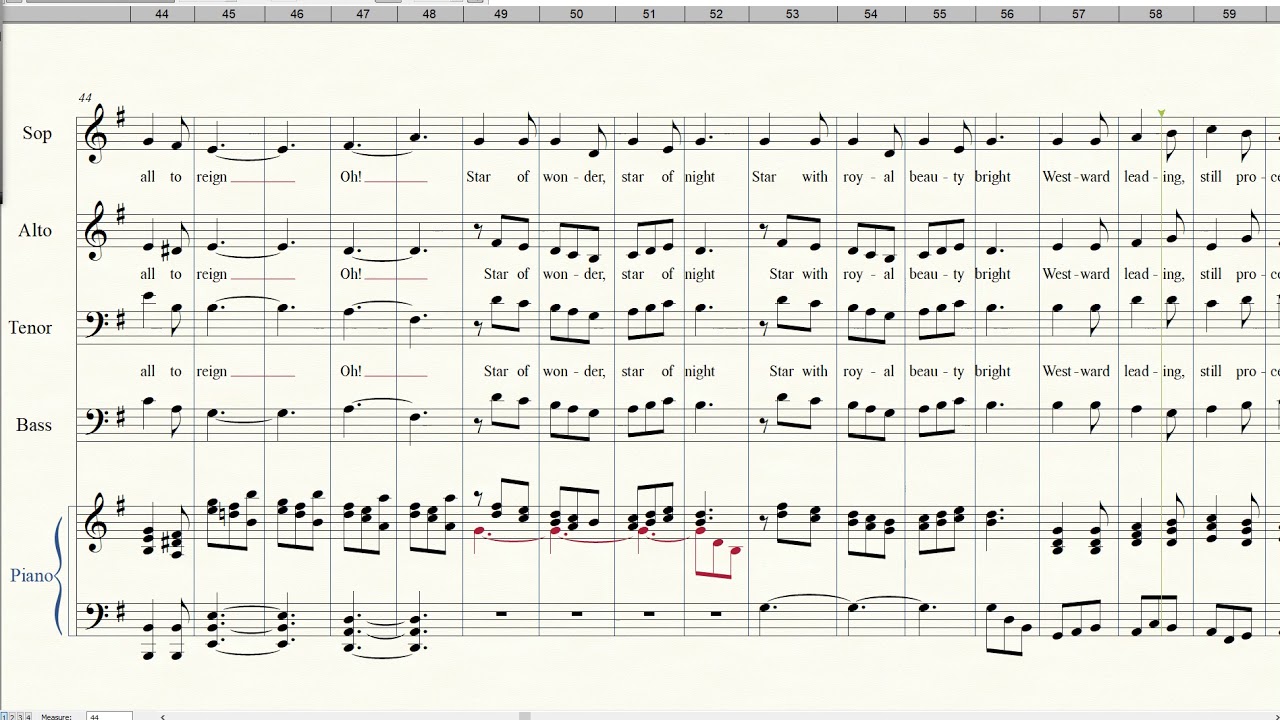Click lyric 'bright' under the Tenor staff
The height and width of the screenshot is (720, 1280).
(993, 372)
